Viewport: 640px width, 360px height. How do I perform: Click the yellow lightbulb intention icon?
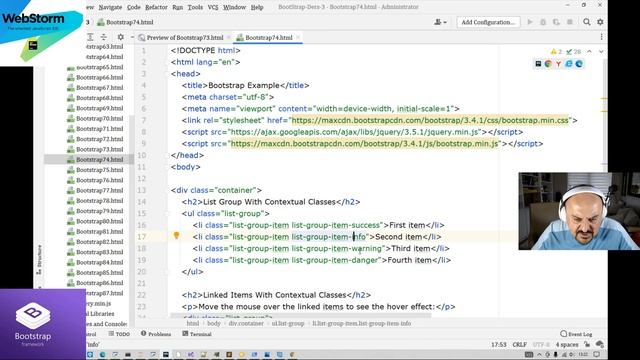tap(176, 236)
